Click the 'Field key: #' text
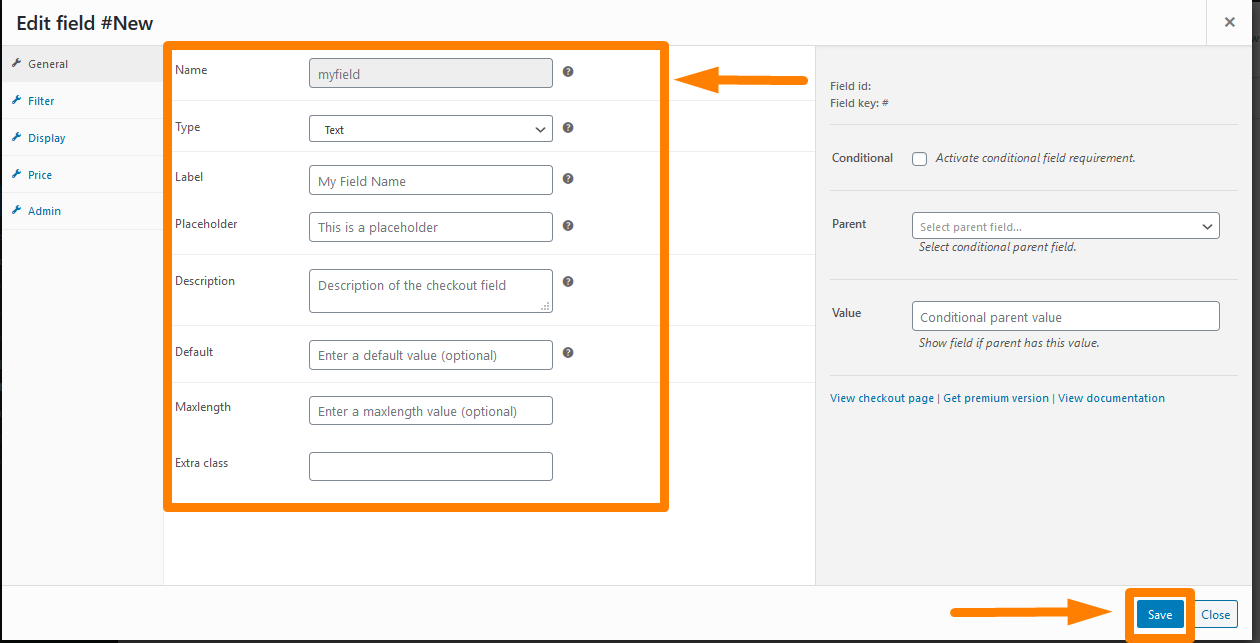The height and width of the screenshot is (643, 1260). point(859,103)
